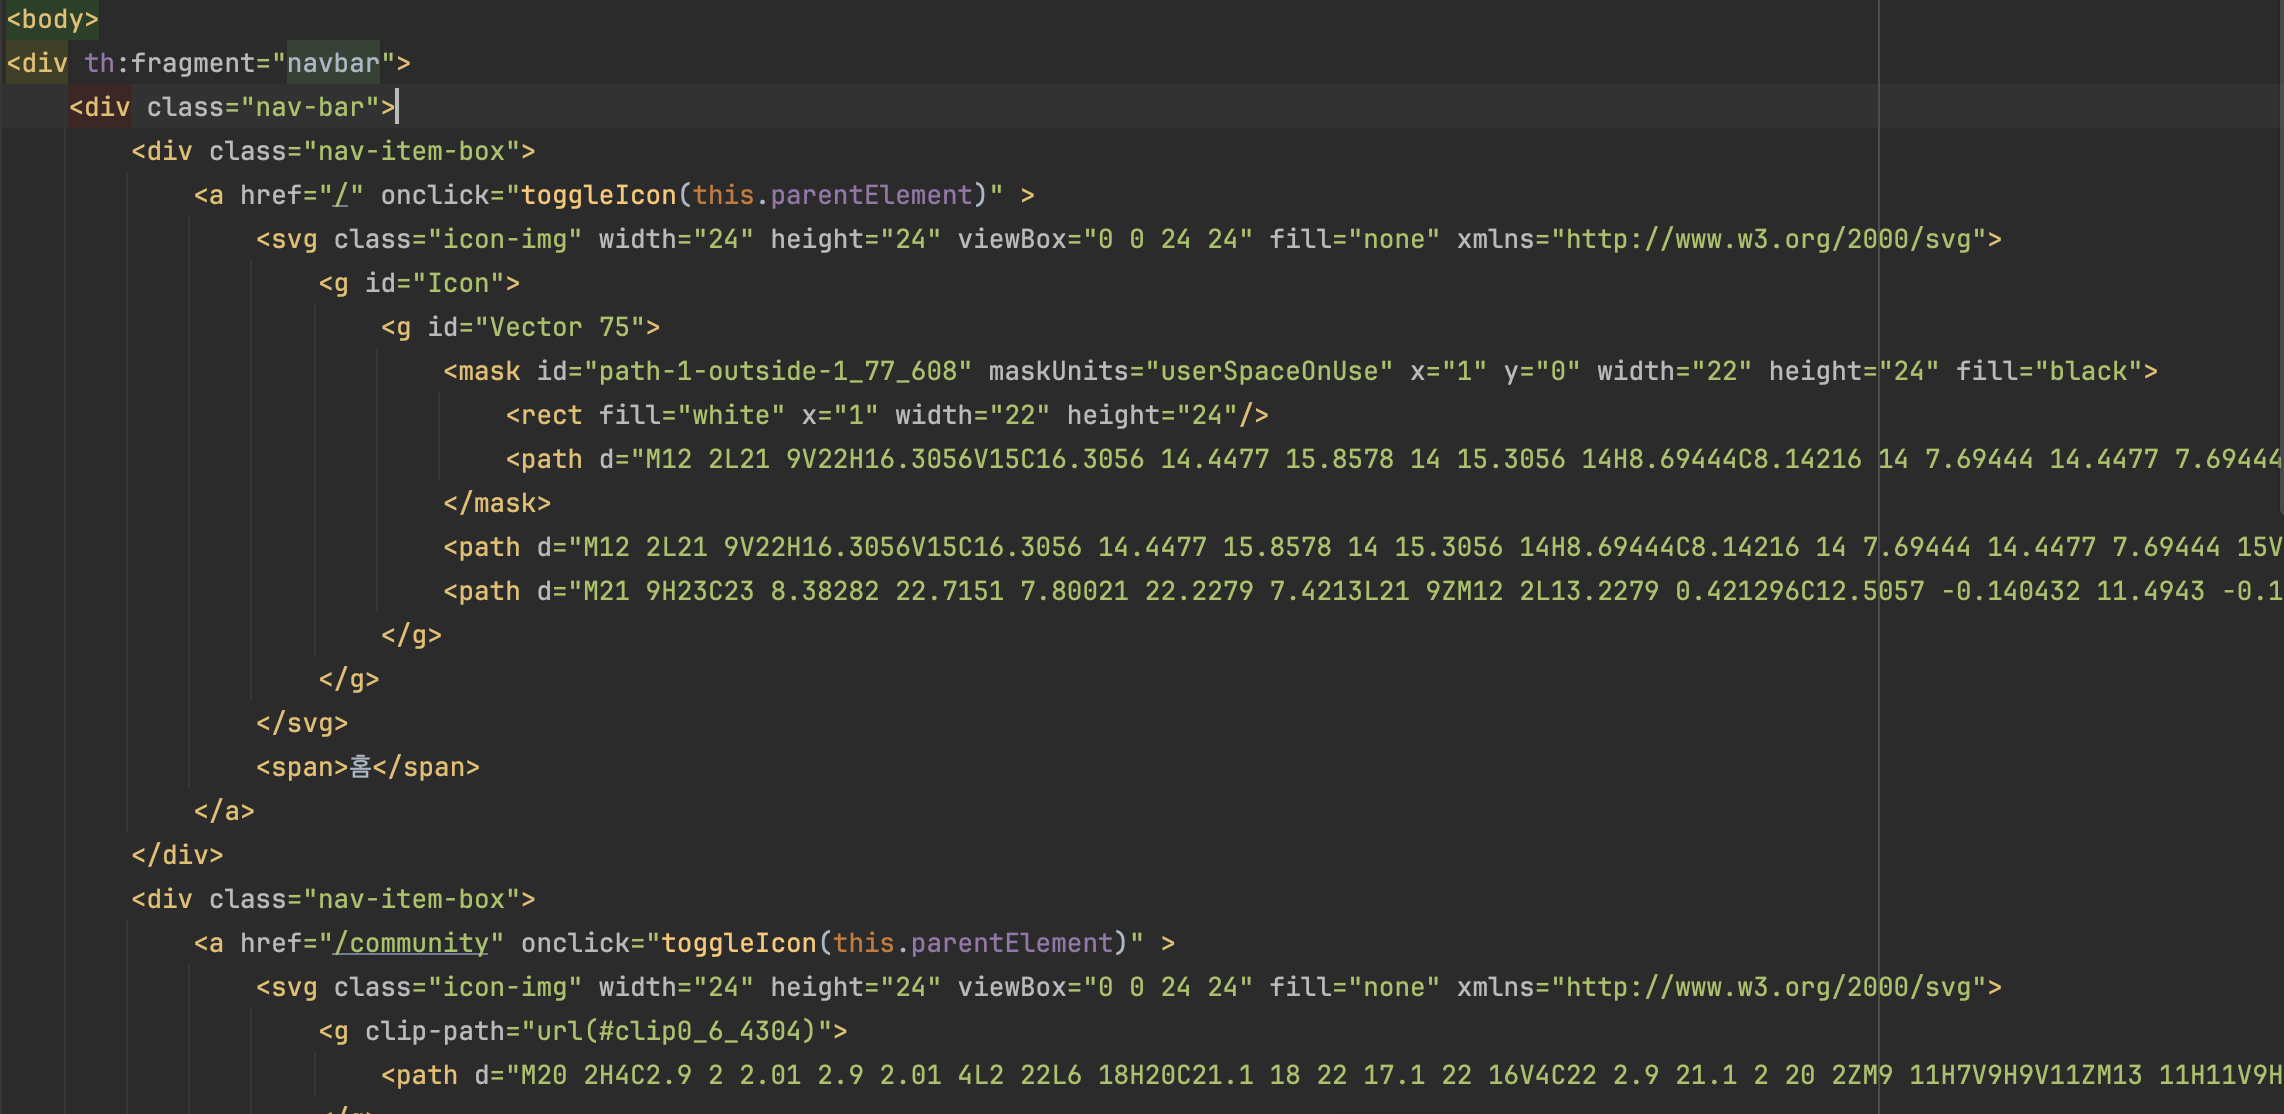Click toggleIcon function in the community anchor

tap(739, 943)
